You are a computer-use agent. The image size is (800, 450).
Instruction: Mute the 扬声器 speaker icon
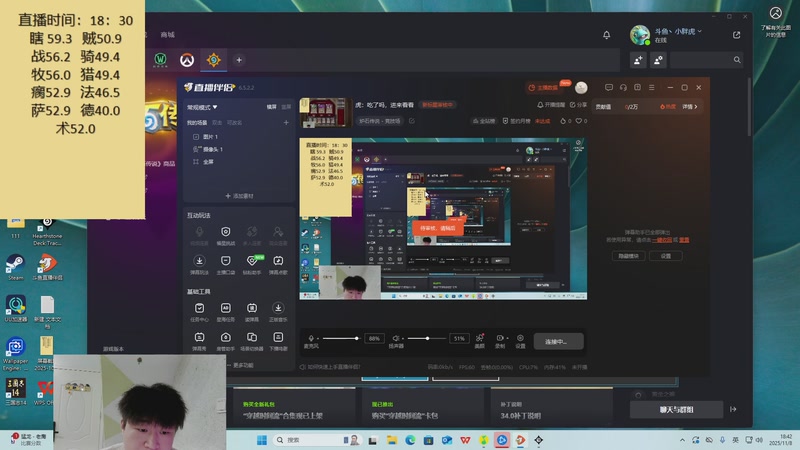click(395, 338)
